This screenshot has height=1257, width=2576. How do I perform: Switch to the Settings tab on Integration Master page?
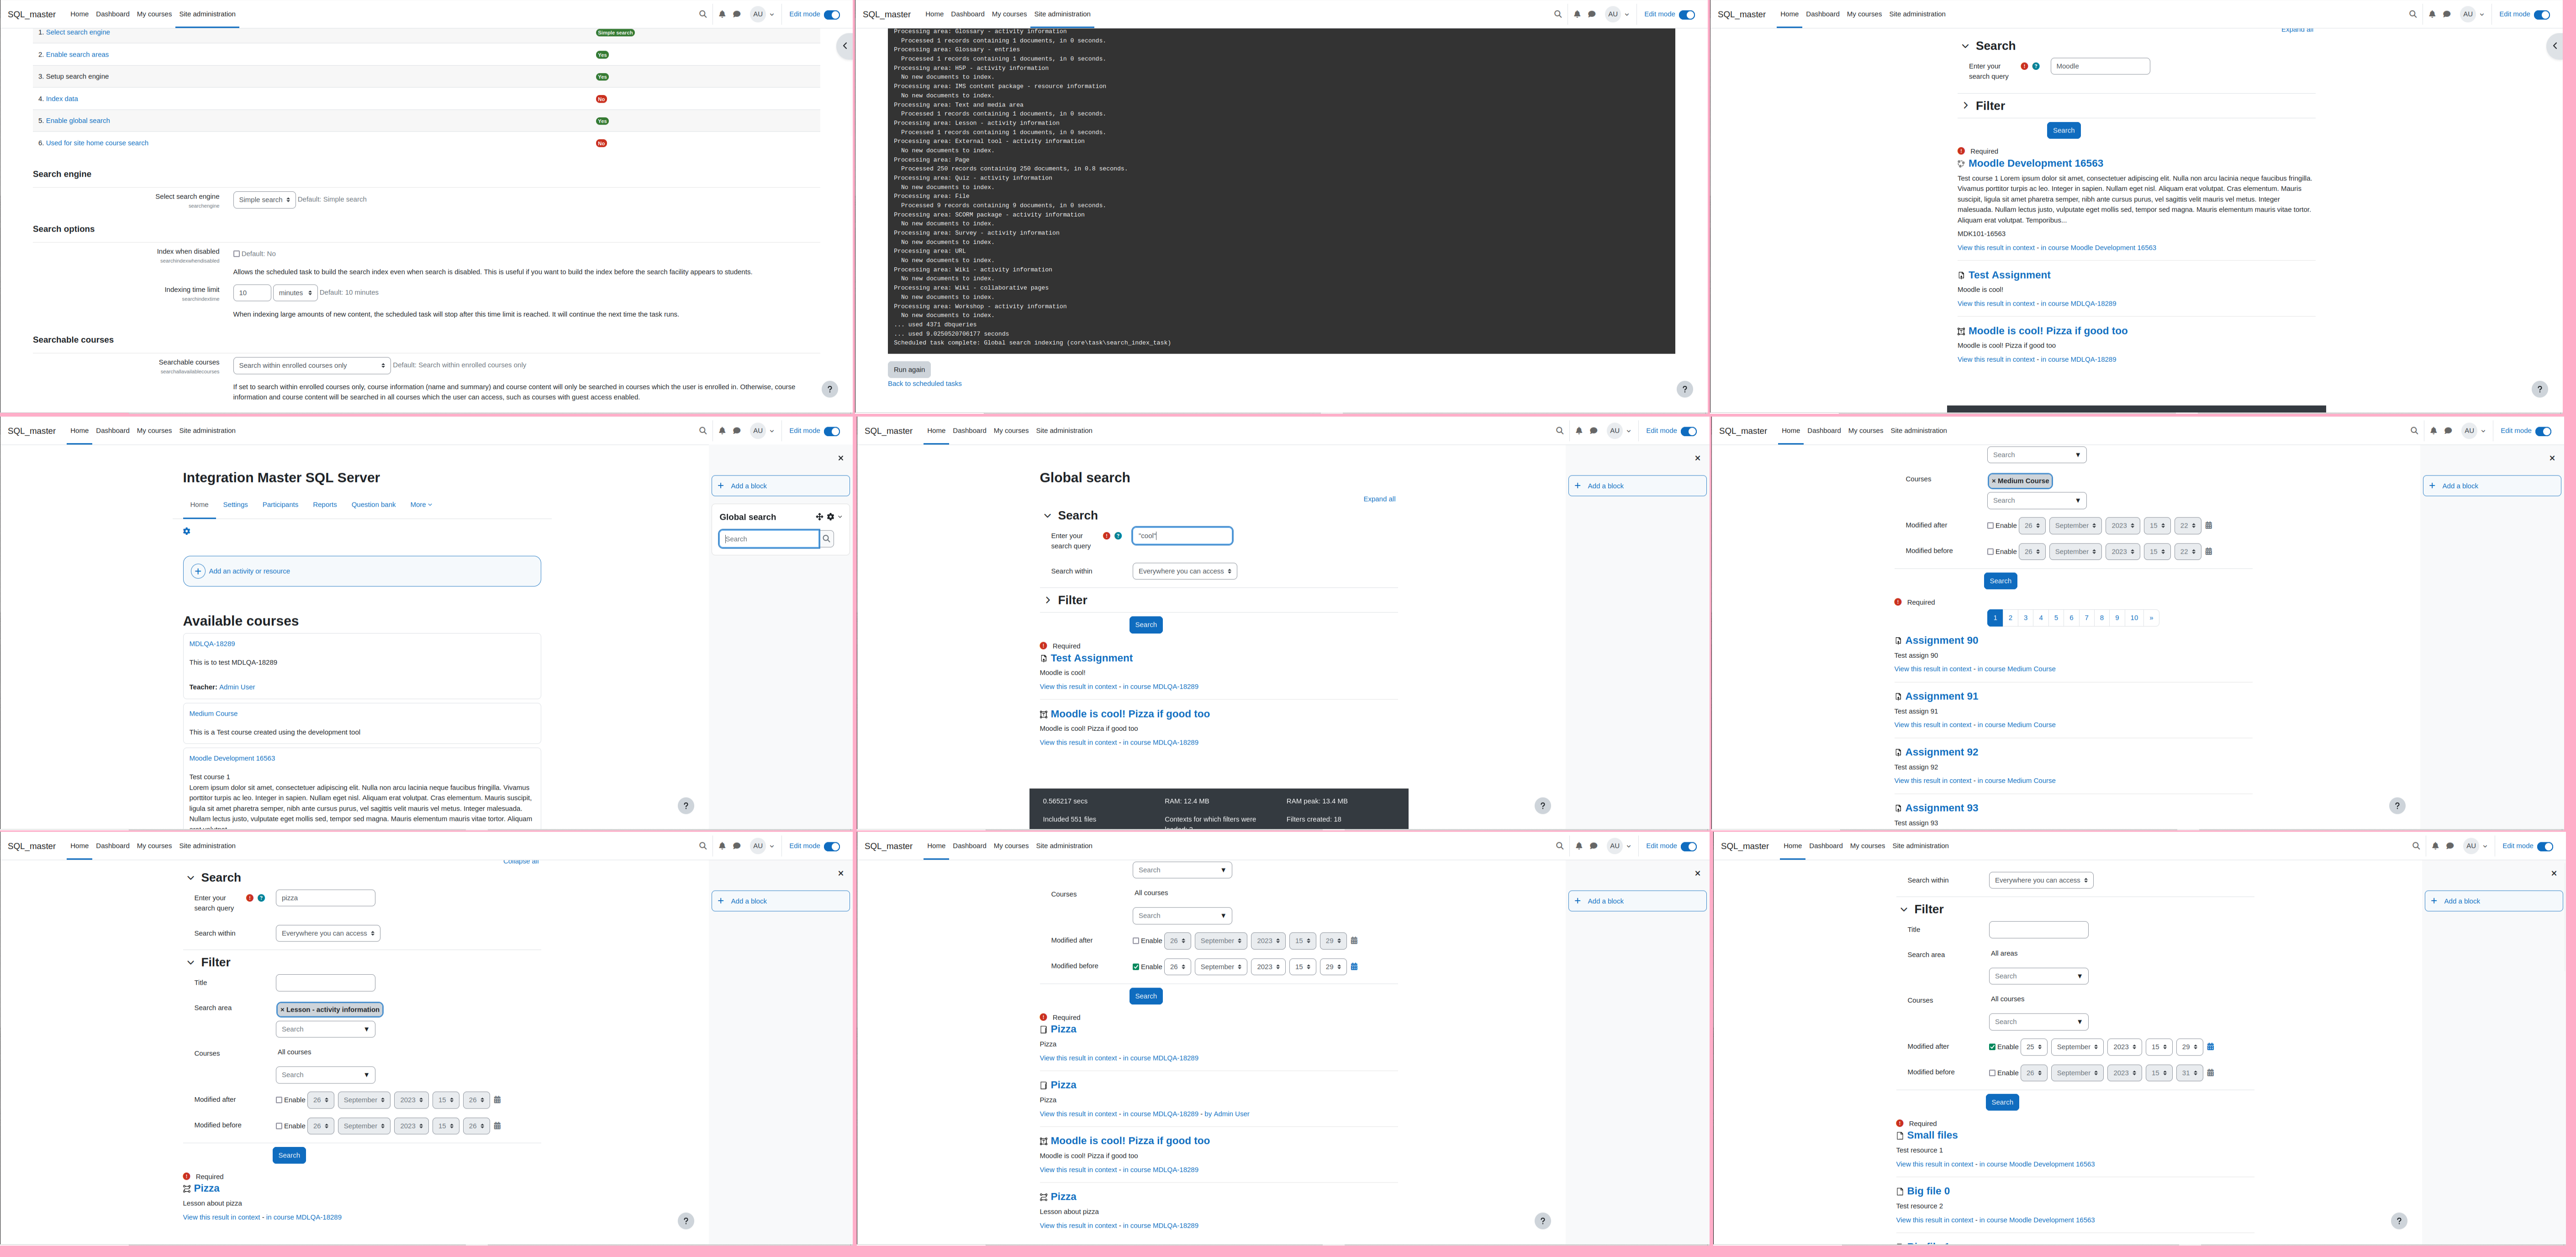click(235, 505)
